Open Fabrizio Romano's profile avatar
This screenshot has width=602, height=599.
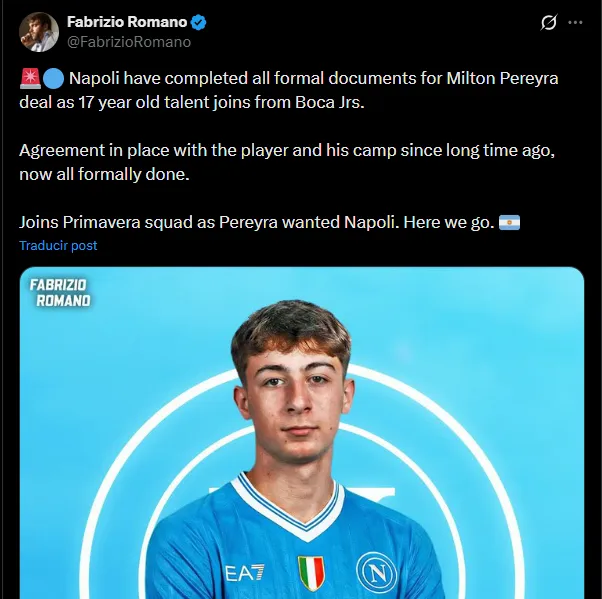38,32
